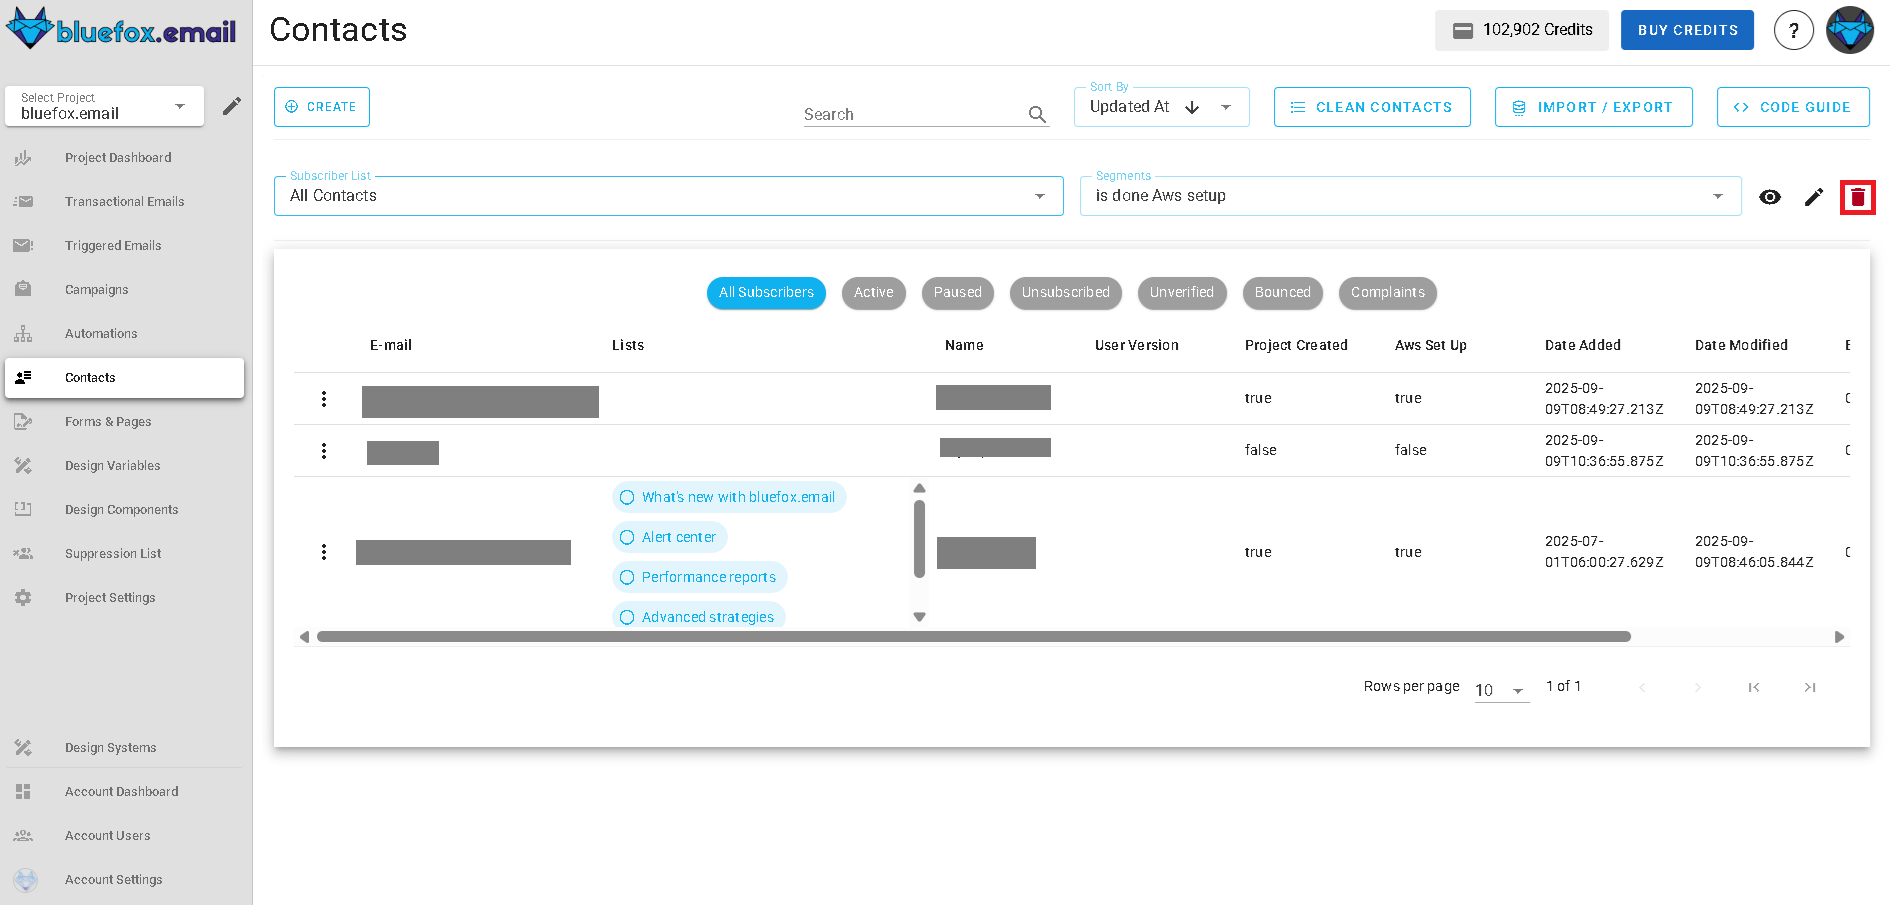Open the Suppression List page

pyautogui.click(x=112, y=553)
